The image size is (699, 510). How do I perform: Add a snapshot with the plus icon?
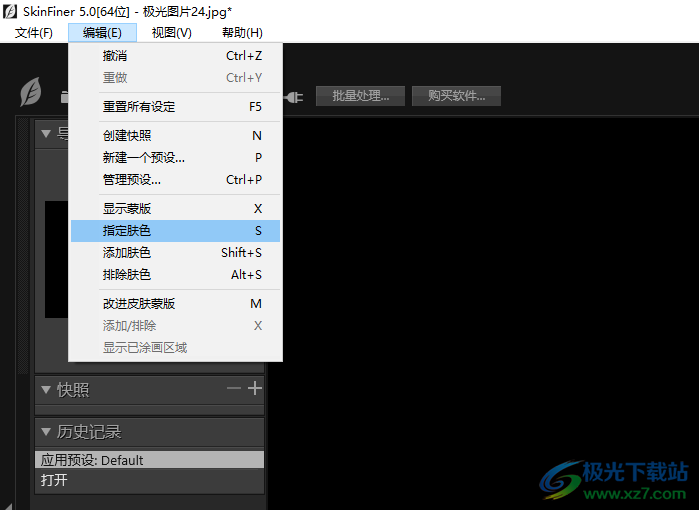(x=255, y=388)
